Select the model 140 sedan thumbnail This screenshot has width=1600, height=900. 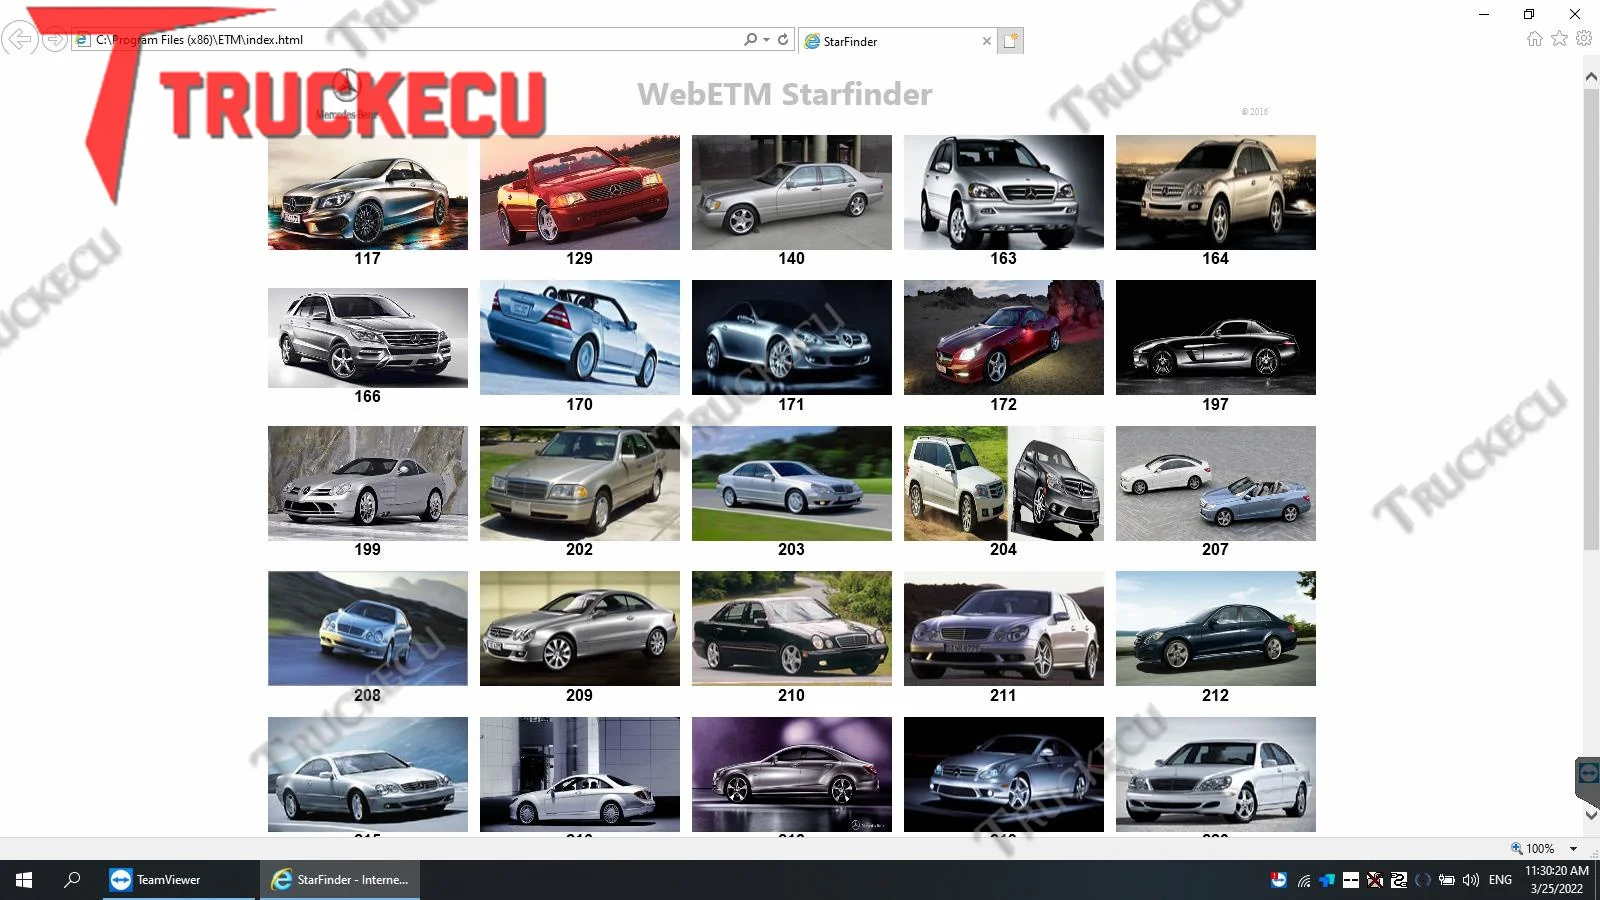(792, 192)
